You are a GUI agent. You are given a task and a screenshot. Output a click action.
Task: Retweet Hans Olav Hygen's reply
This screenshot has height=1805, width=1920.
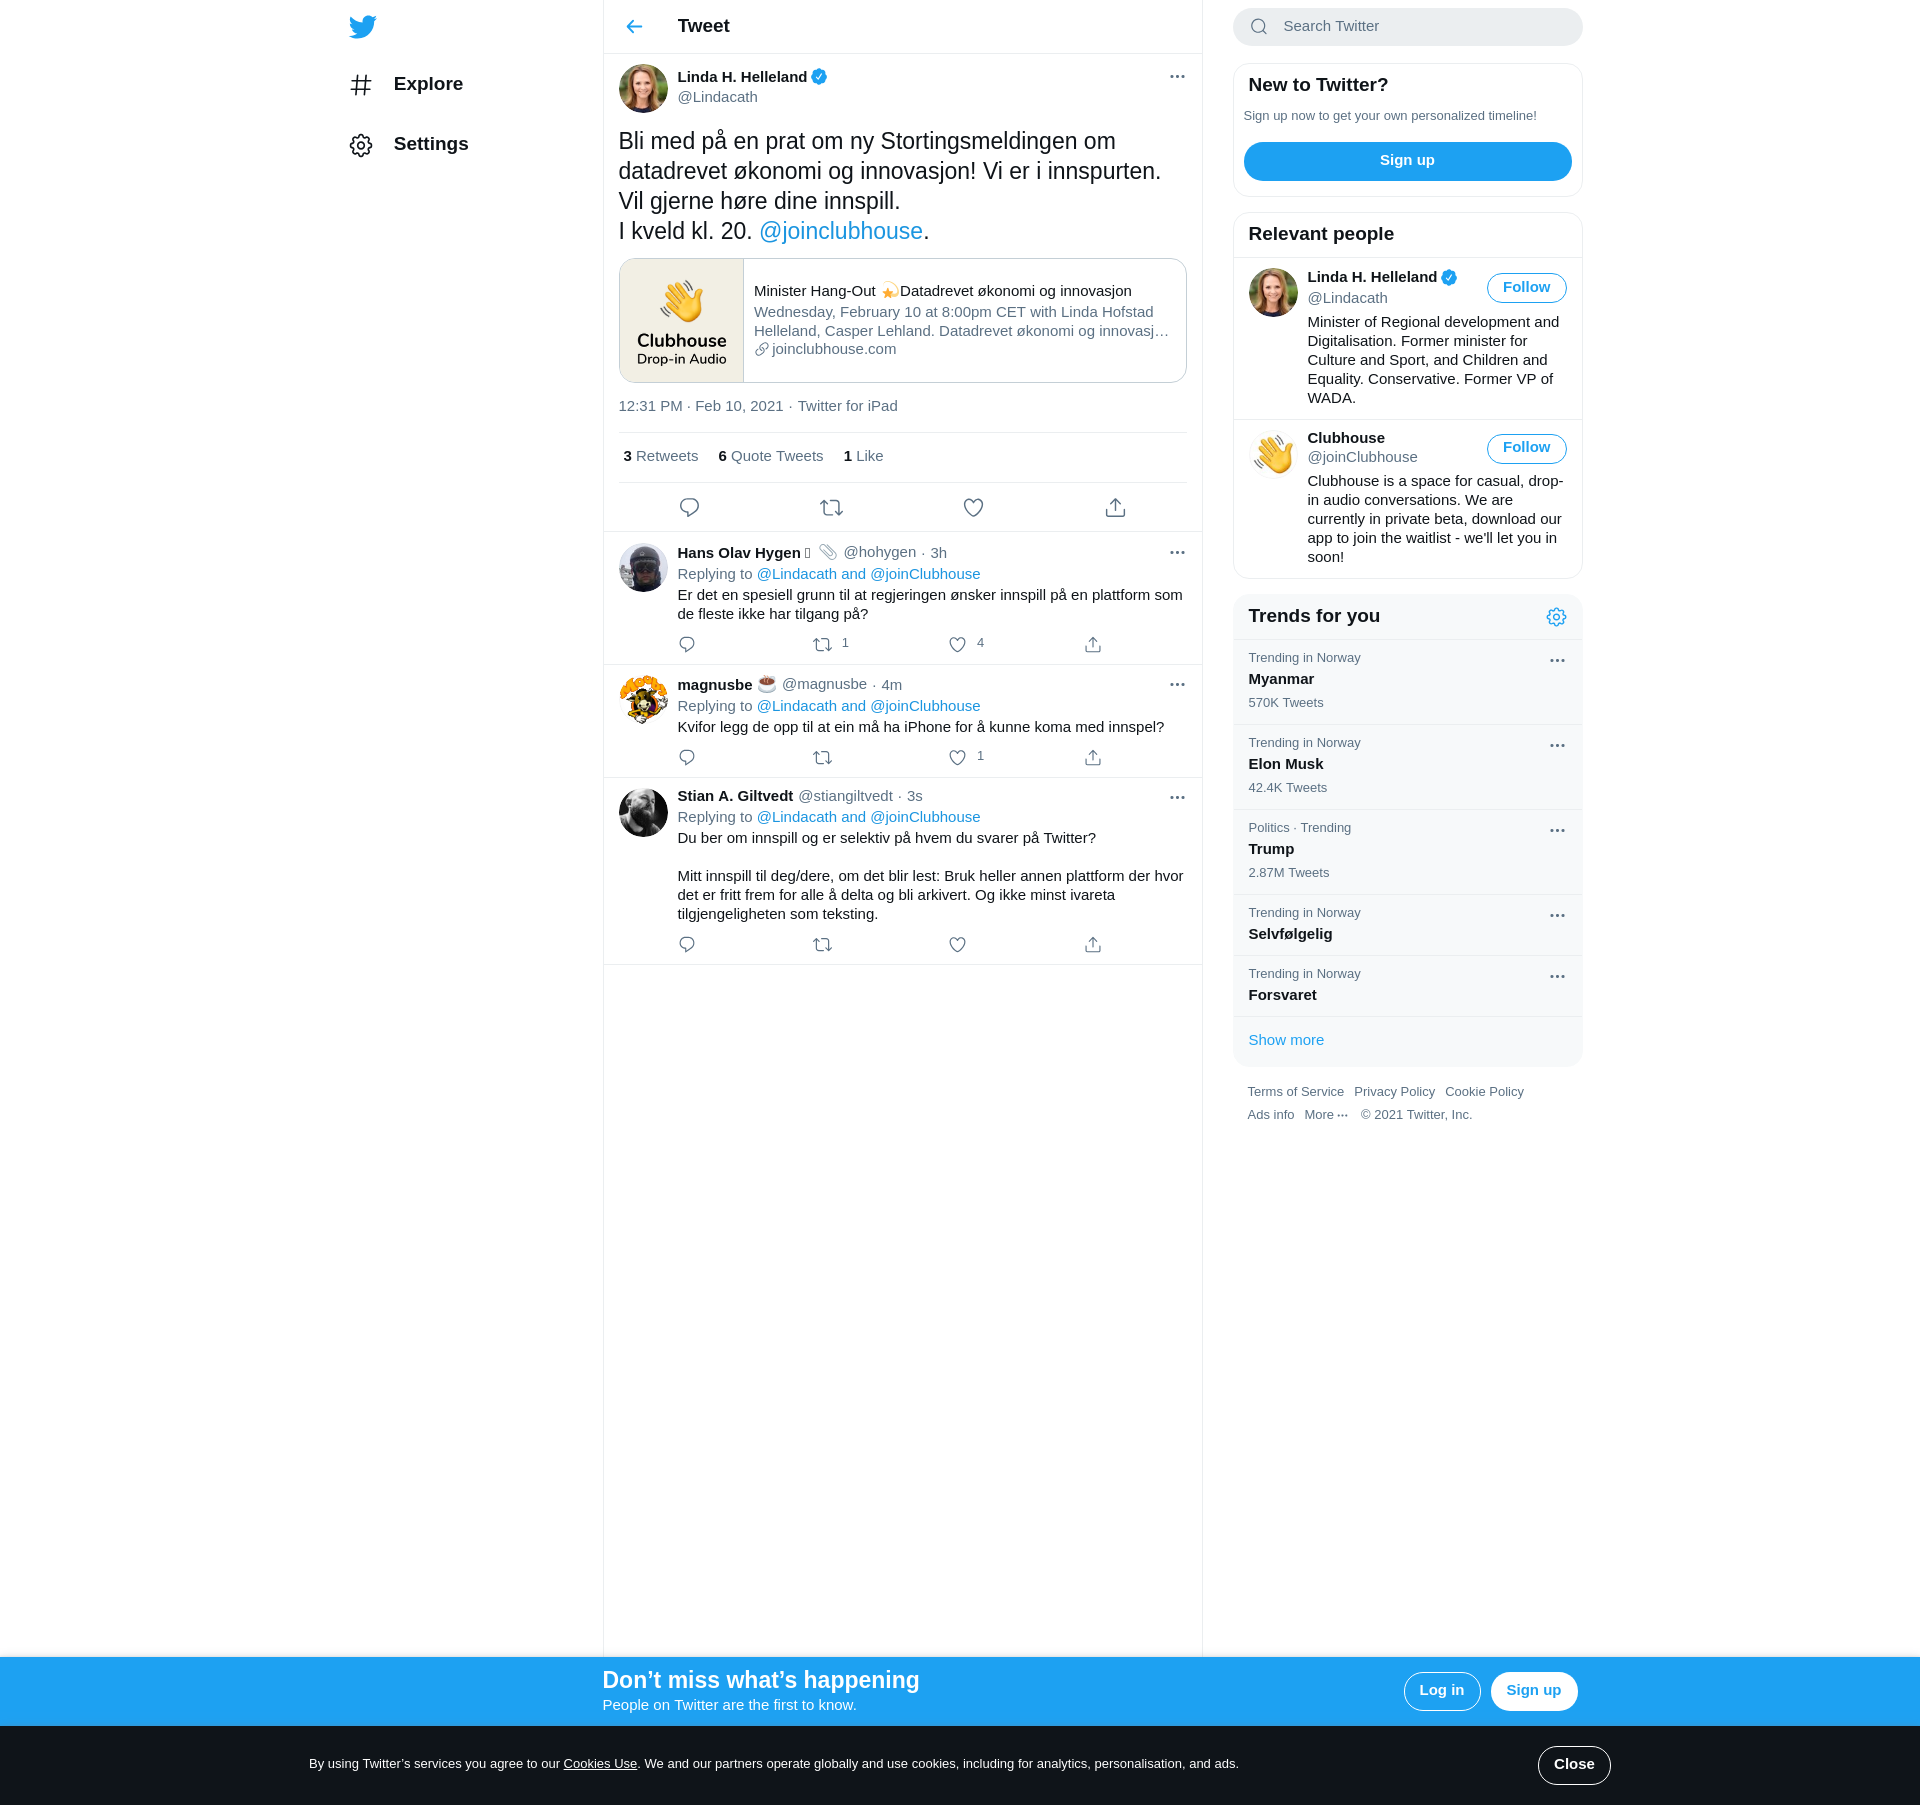click(822, 644)
